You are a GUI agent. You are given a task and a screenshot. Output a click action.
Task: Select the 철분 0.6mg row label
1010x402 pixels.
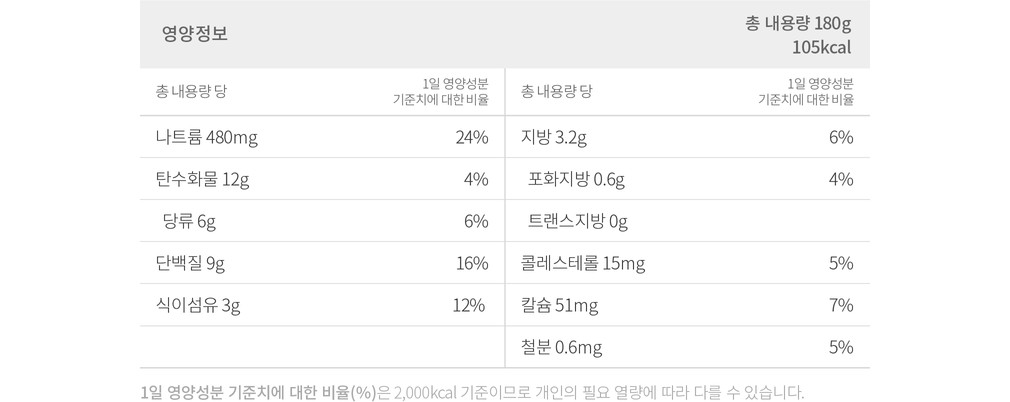pos(561,347)
